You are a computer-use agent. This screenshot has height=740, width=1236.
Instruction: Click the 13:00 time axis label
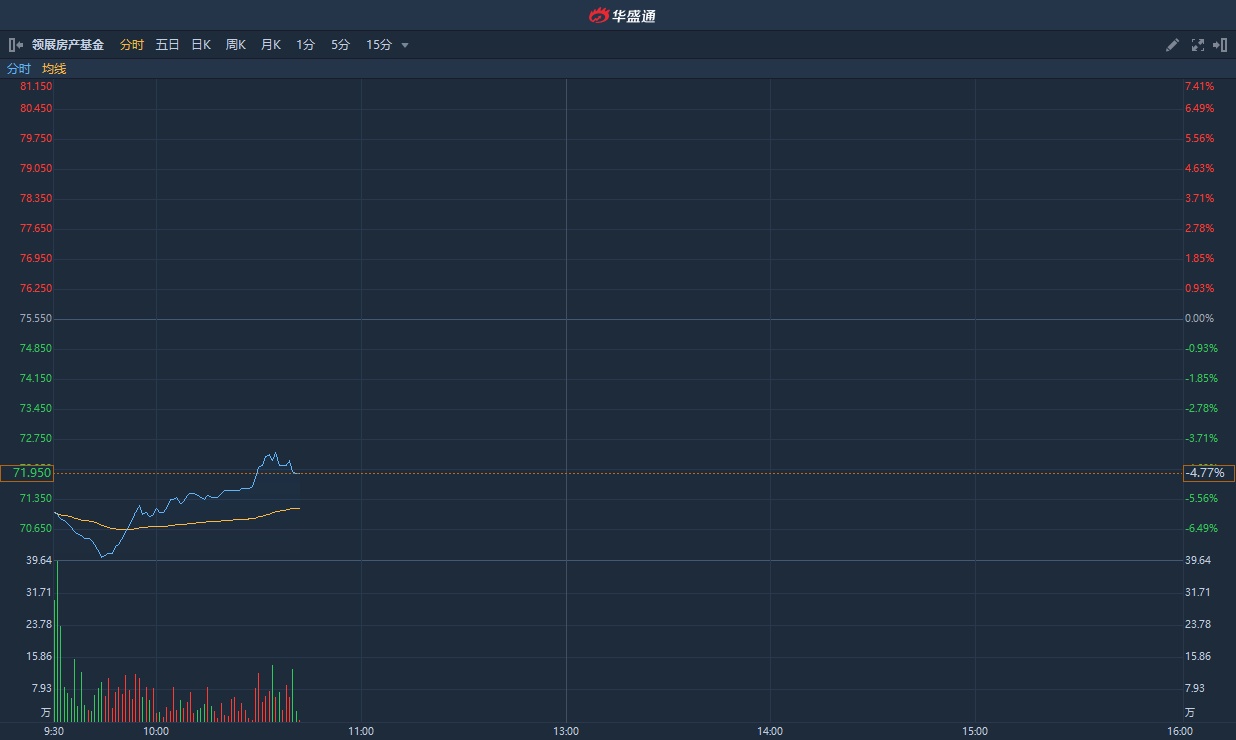point(566,731)
